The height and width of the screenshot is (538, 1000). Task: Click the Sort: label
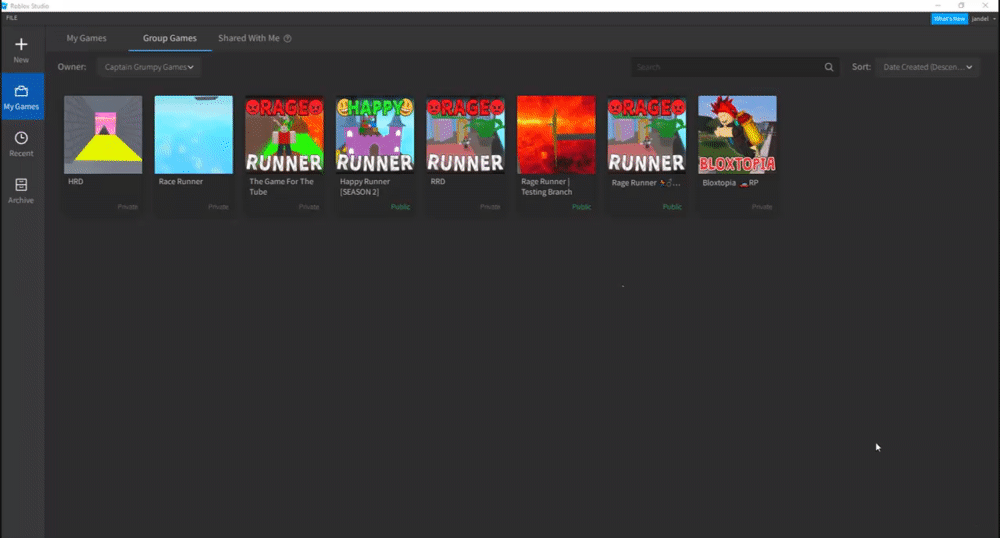[x=861, y=67]
